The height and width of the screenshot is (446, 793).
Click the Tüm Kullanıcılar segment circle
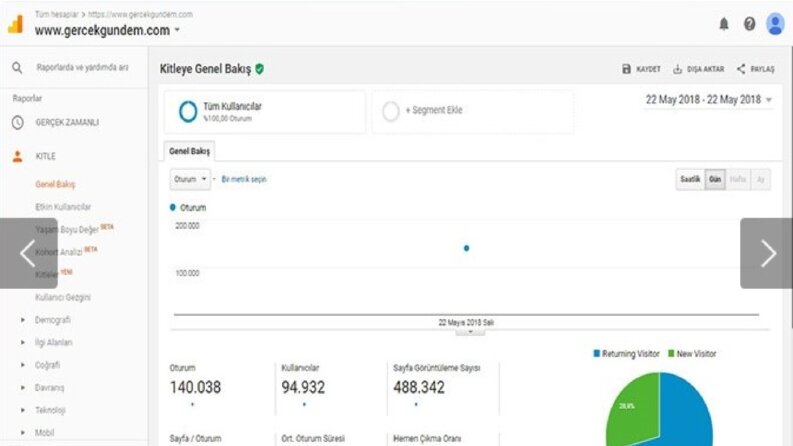188,111
